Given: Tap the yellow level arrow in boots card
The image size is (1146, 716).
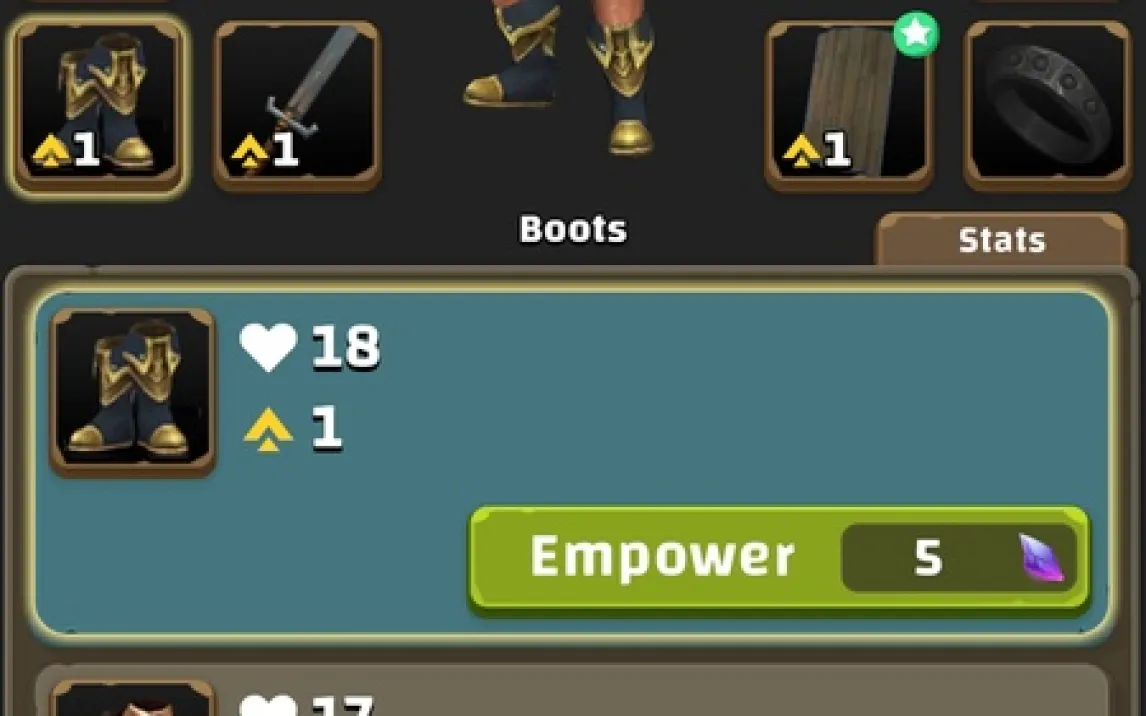Looking at the screenshot, I should point(268,429).
